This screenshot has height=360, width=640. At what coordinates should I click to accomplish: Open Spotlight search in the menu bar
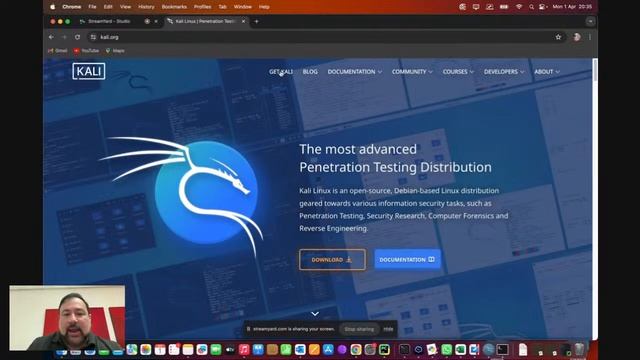click(531, 7)
